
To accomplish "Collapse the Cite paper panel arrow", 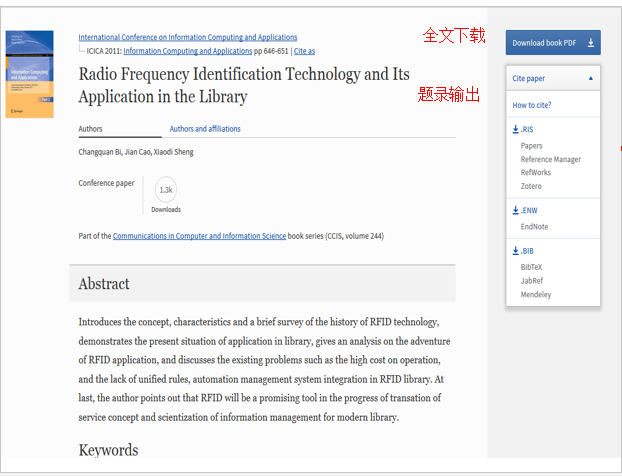I will (591, 78).
